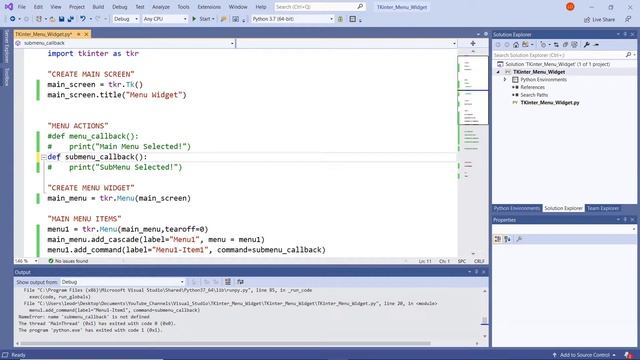Toggle auto-hide pin on Solution Explorer panel
The height and width of the screenshot is (360, 640).
pyautogui.click(x=625, y=34)
